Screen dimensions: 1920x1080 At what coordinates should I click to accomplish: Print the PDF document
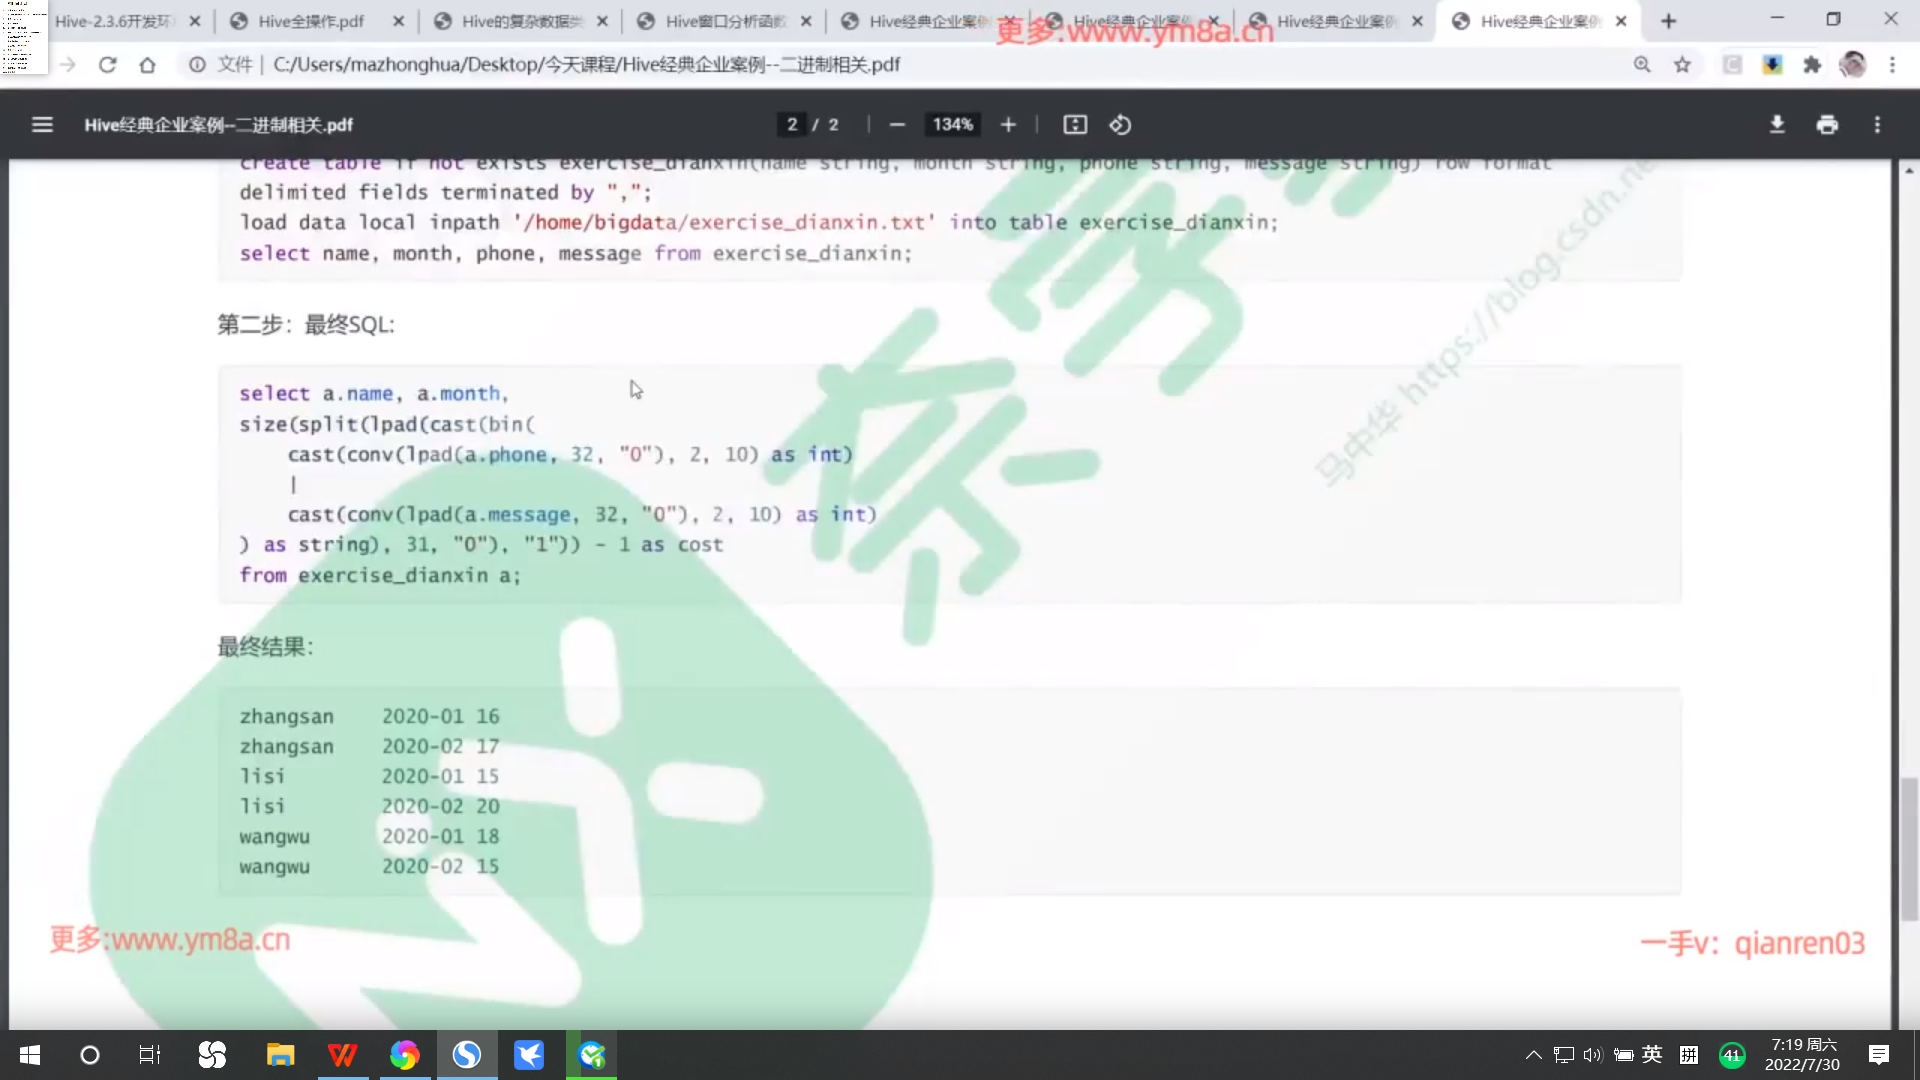(x=1827, y=125)
